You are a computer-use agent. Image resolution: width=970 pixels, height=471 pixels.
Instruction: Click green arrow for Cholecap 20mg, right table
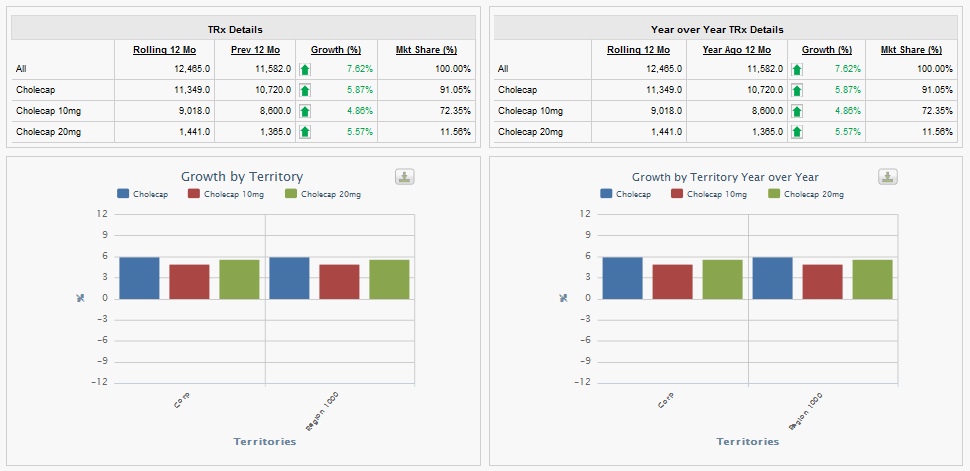click(797, 132)
